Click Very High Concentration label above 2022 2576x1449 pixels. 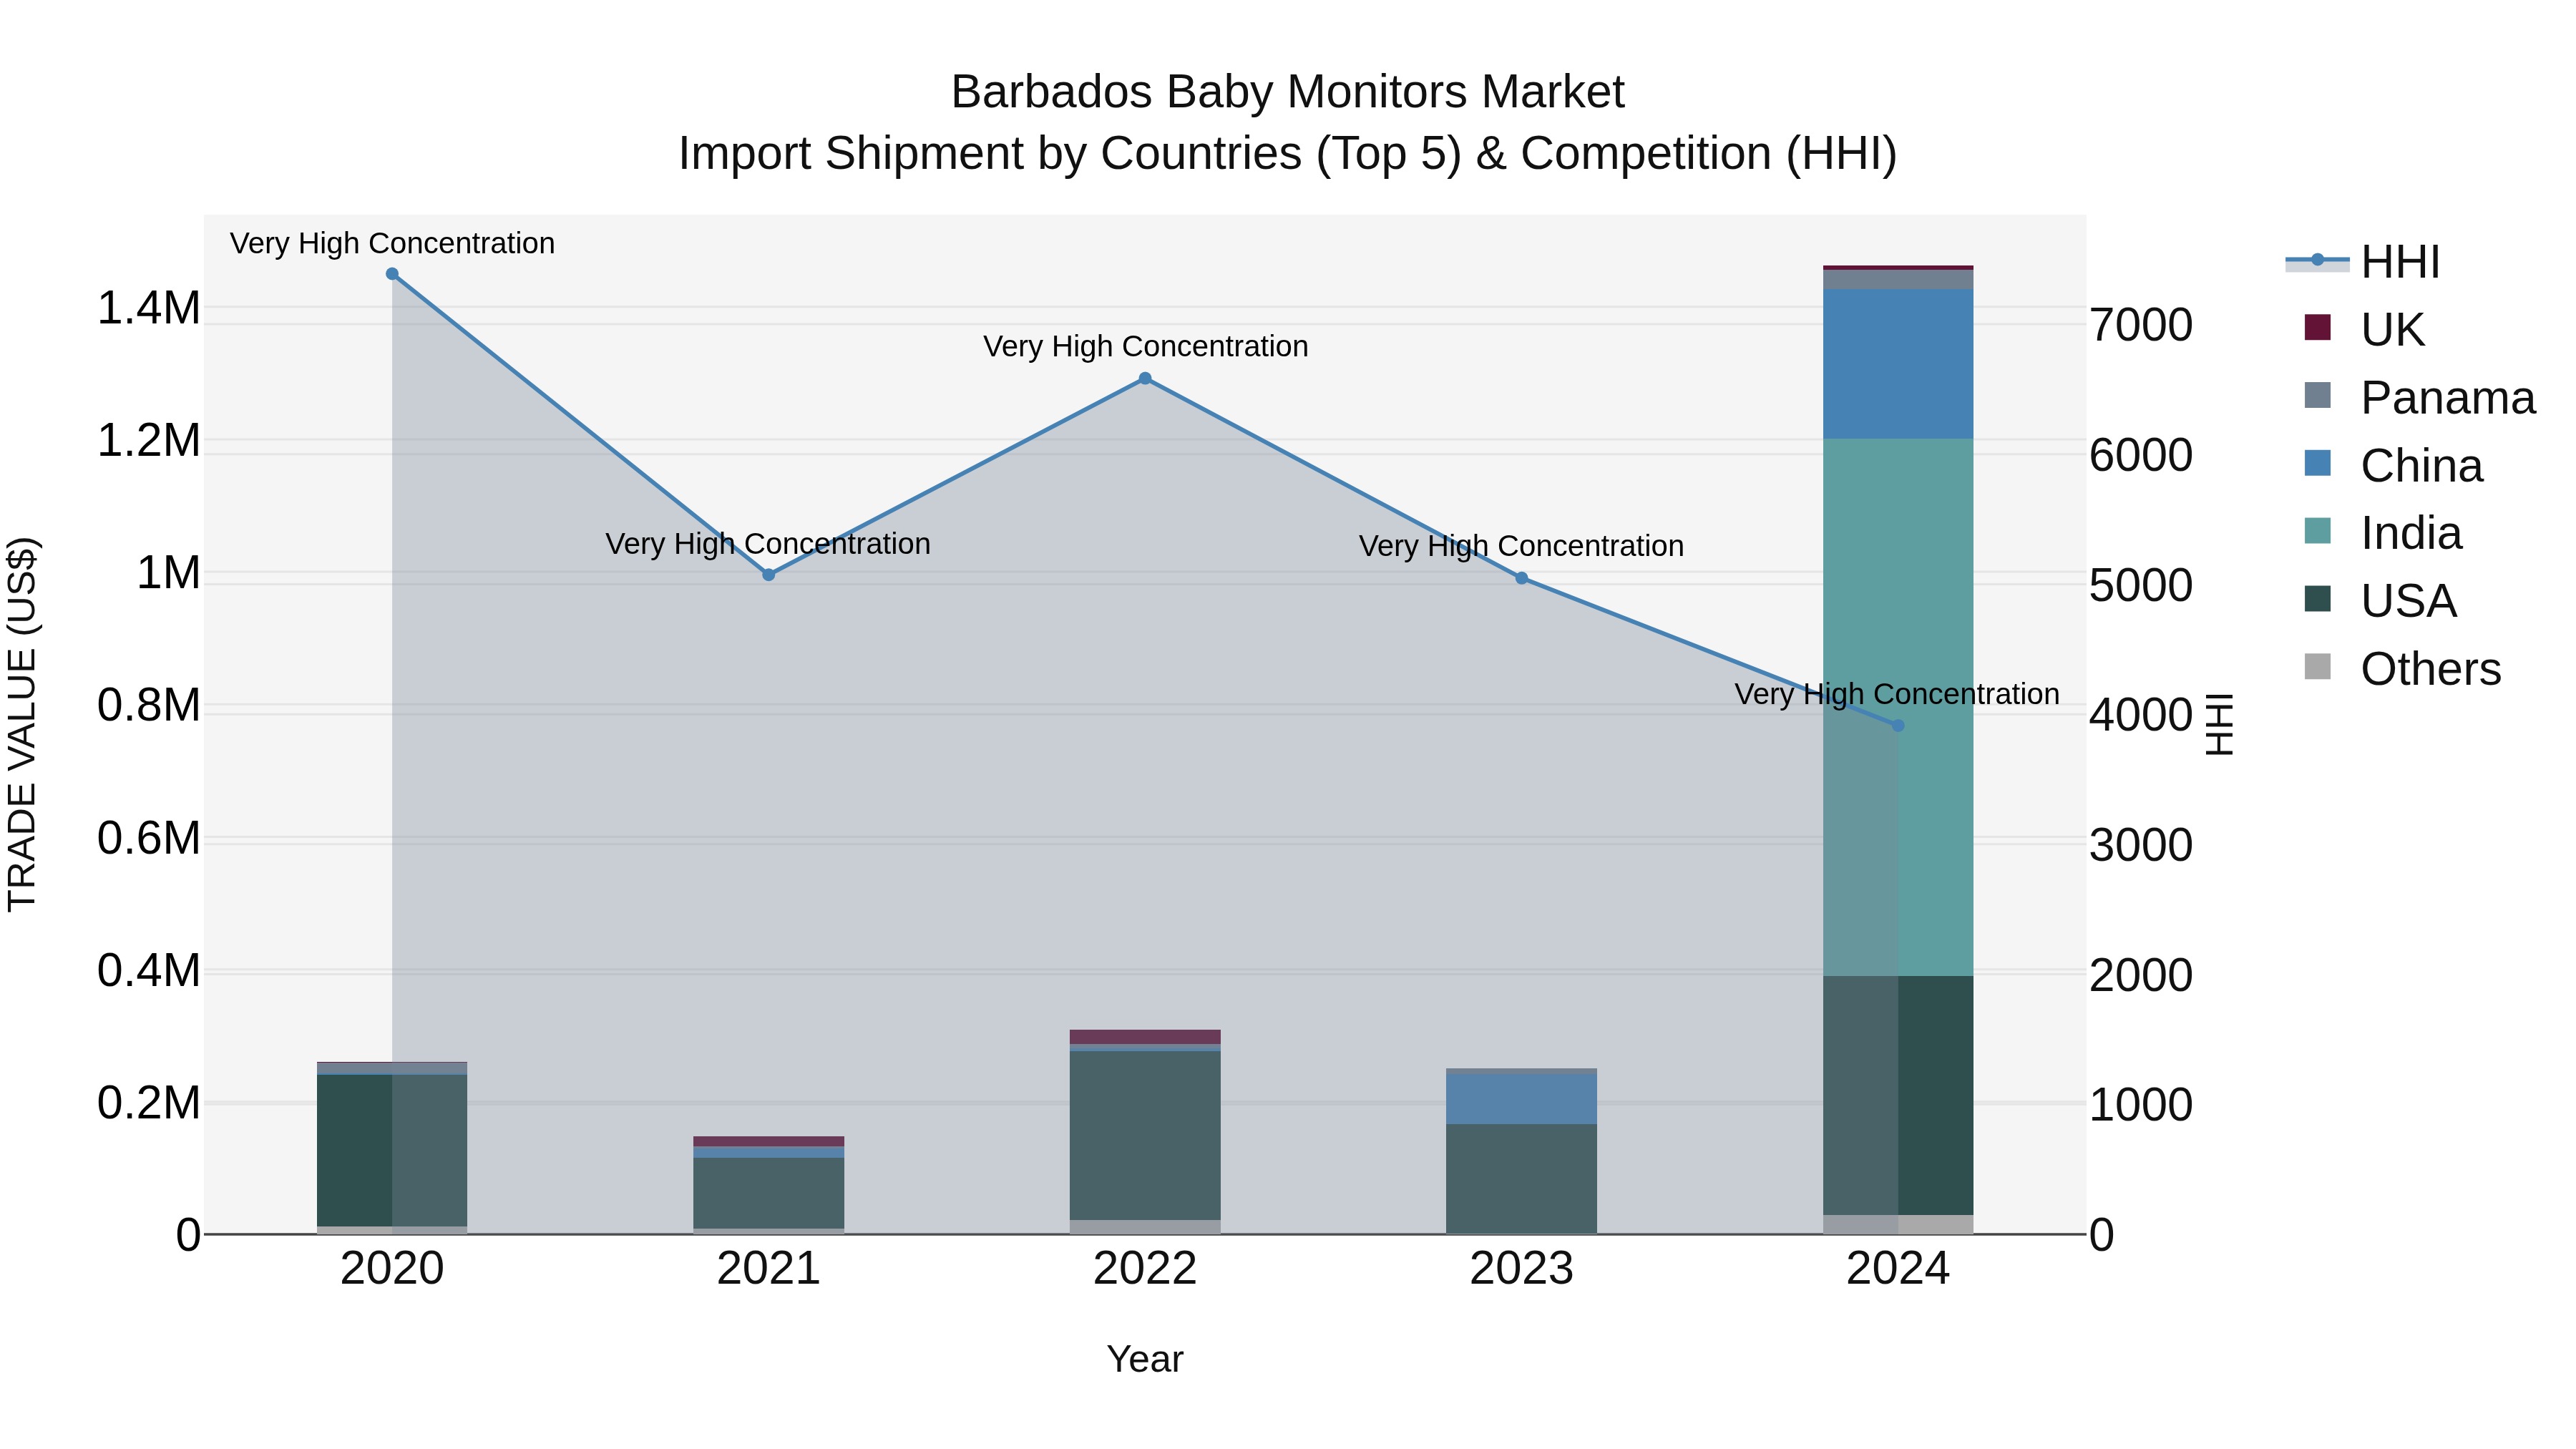pos(1146,347)
